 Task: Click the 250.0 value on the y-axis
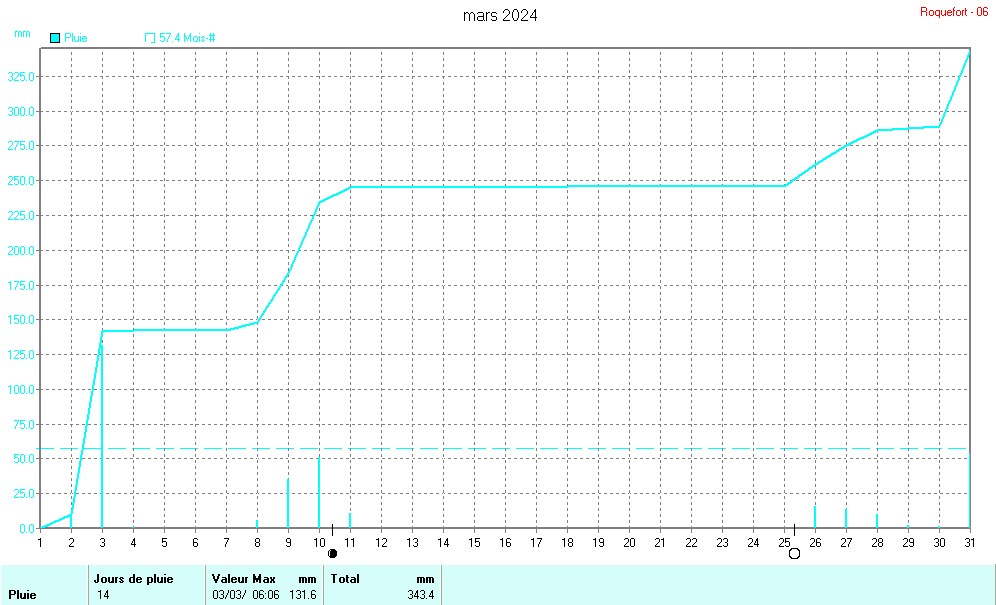[x=21, y=180]
